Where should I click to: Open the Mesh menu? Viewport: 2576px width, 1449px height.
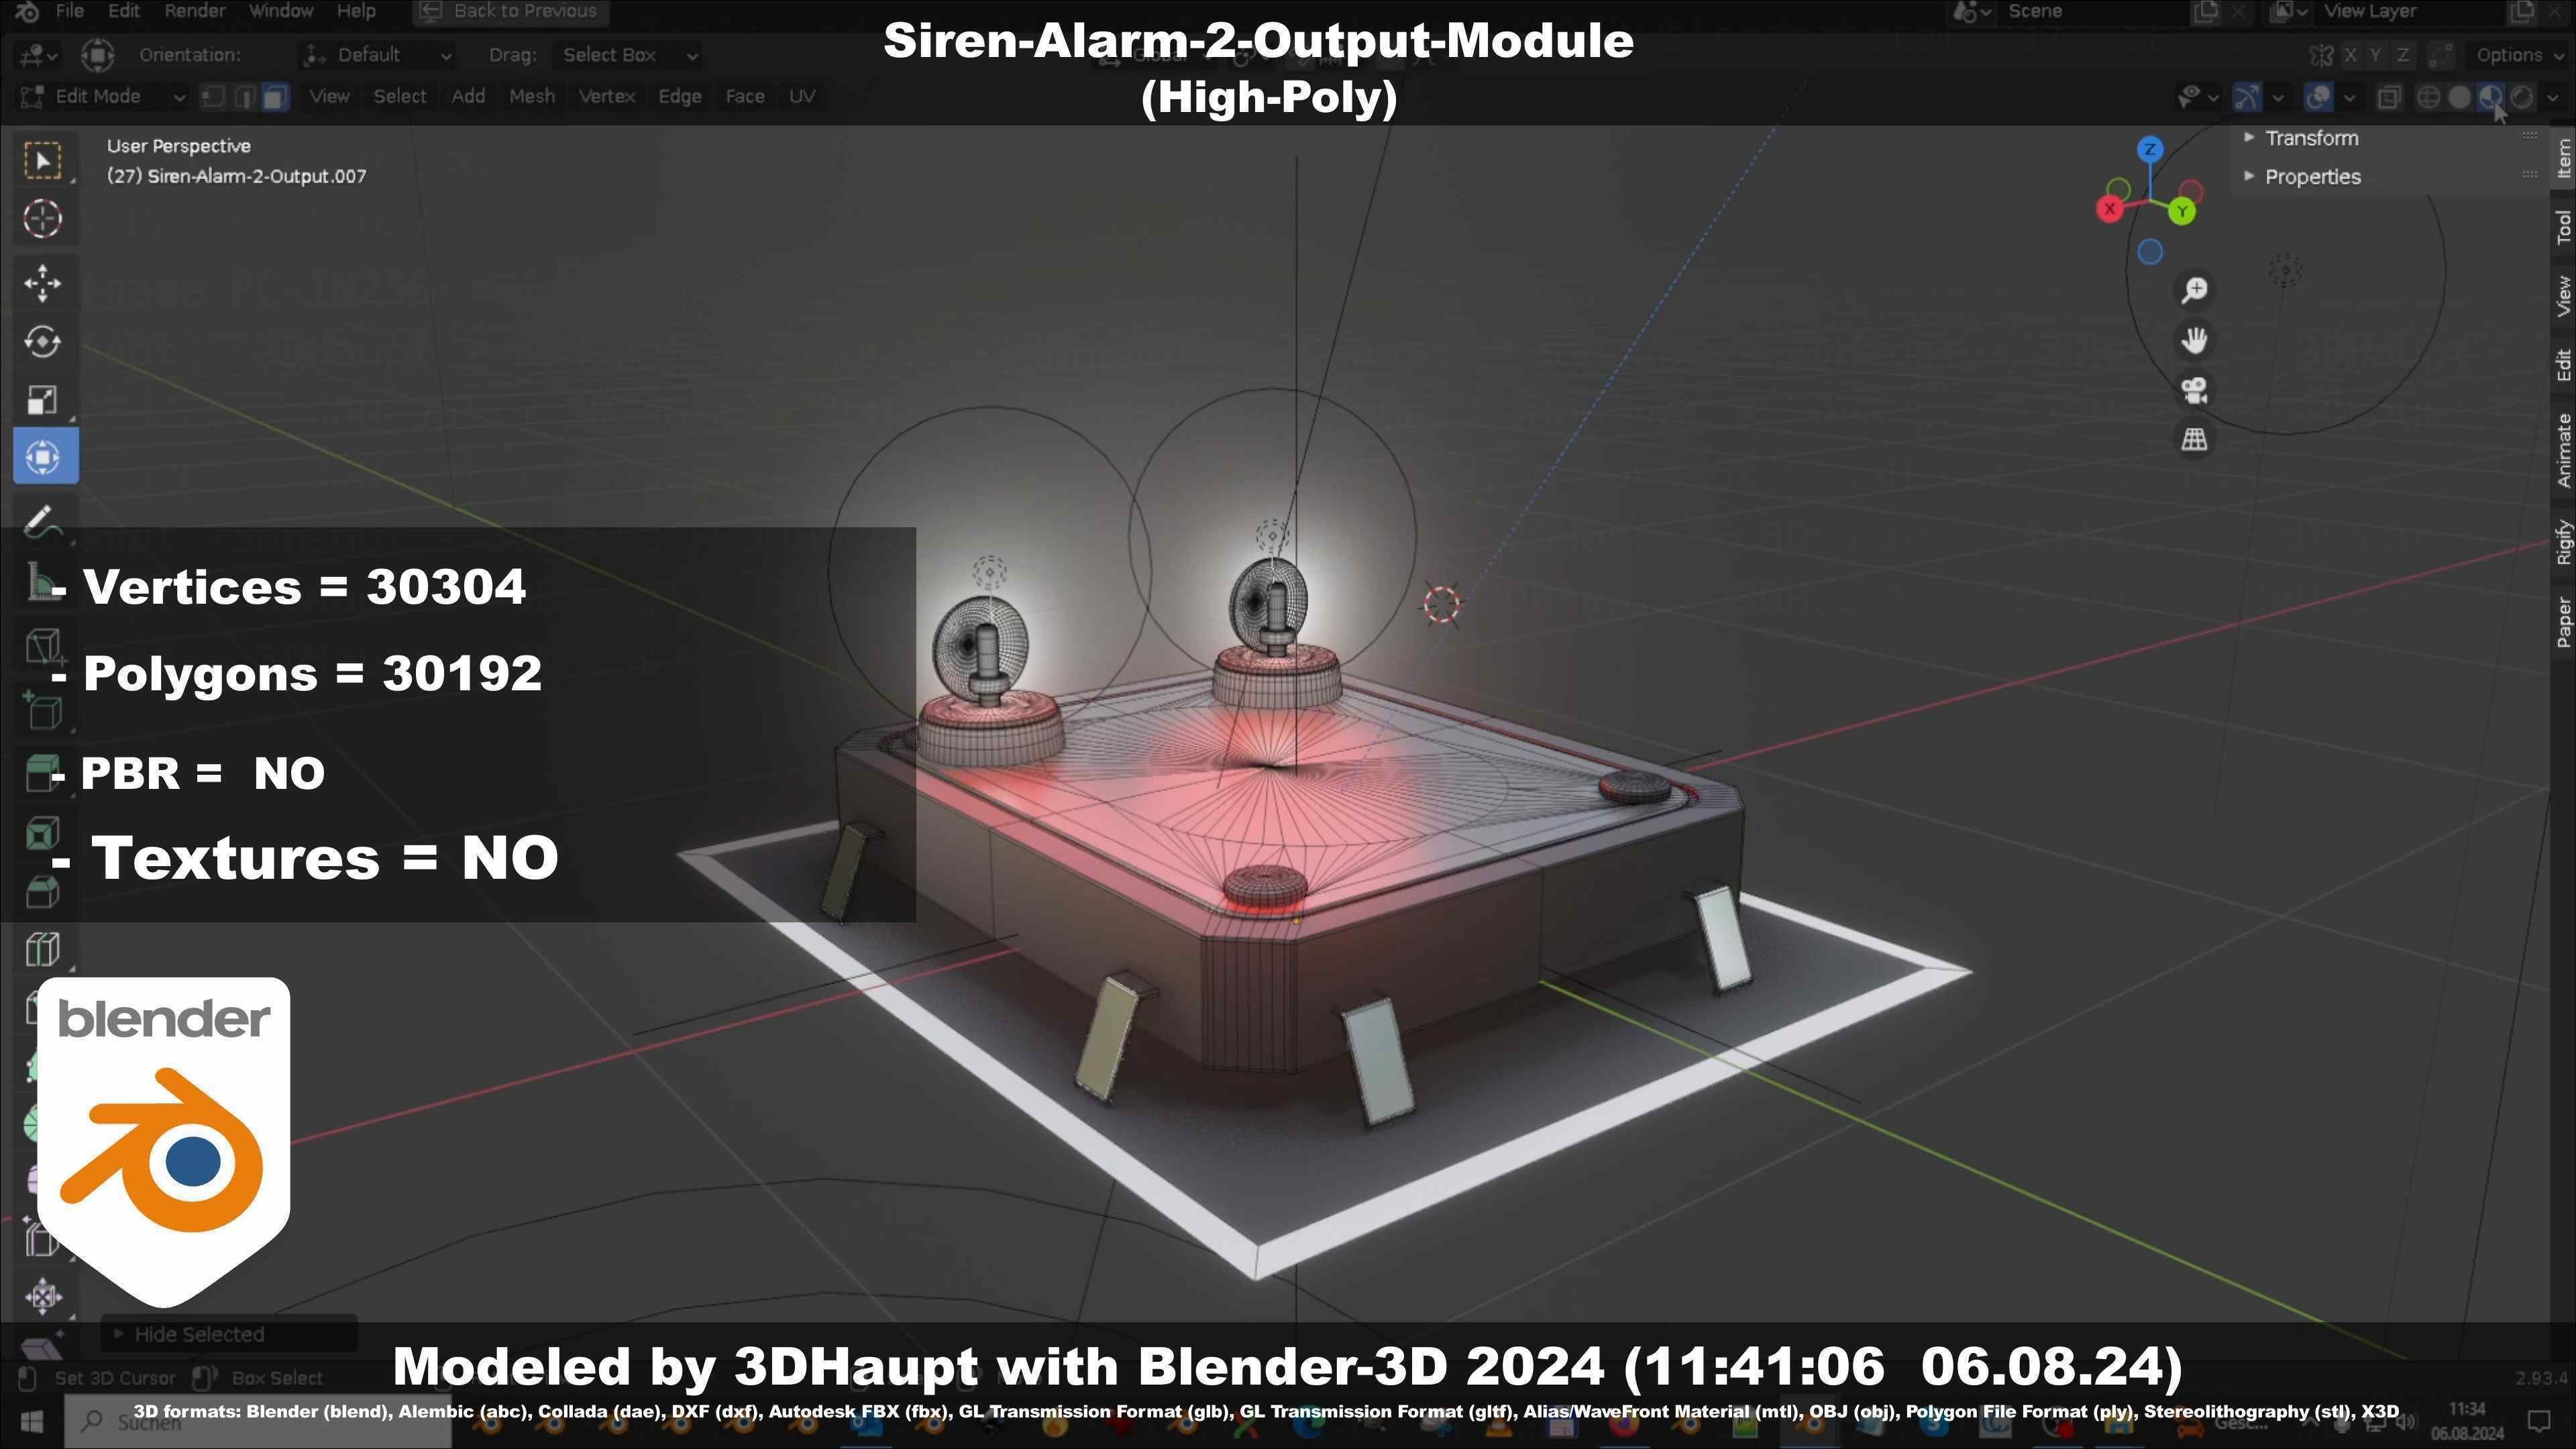click(532, 96)
